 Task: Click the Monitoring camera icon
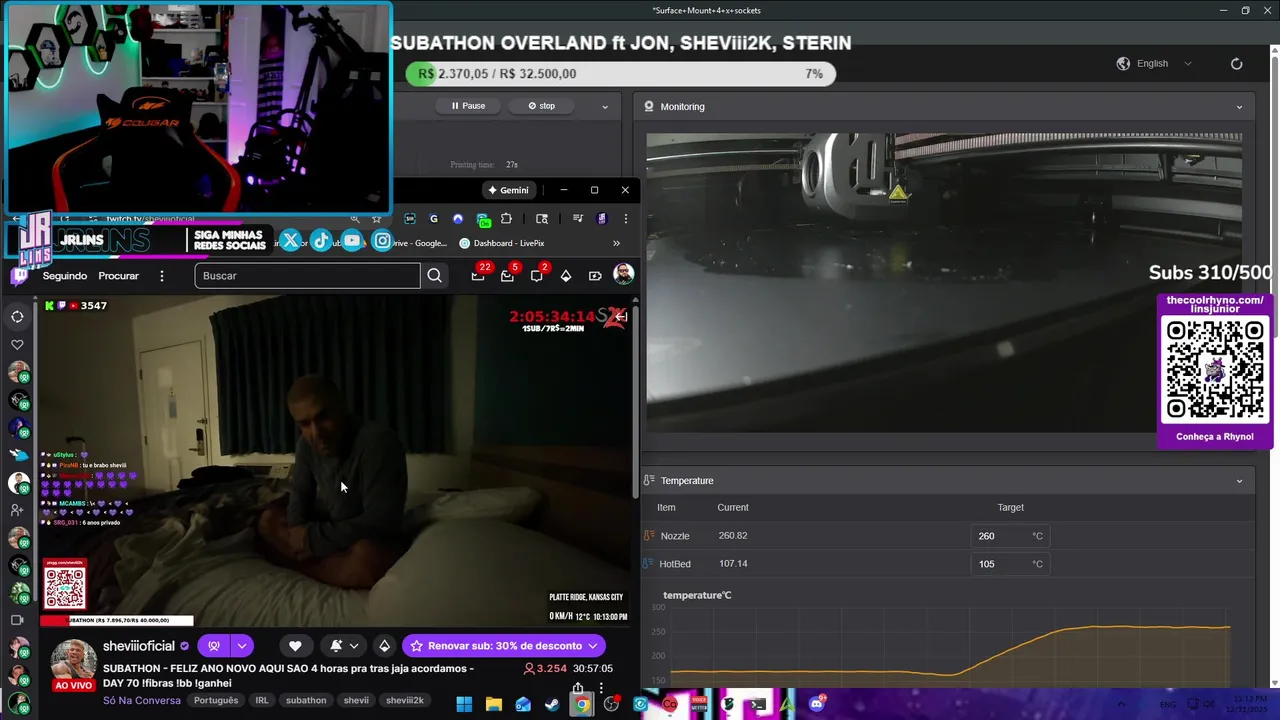[x=649, y=106]
